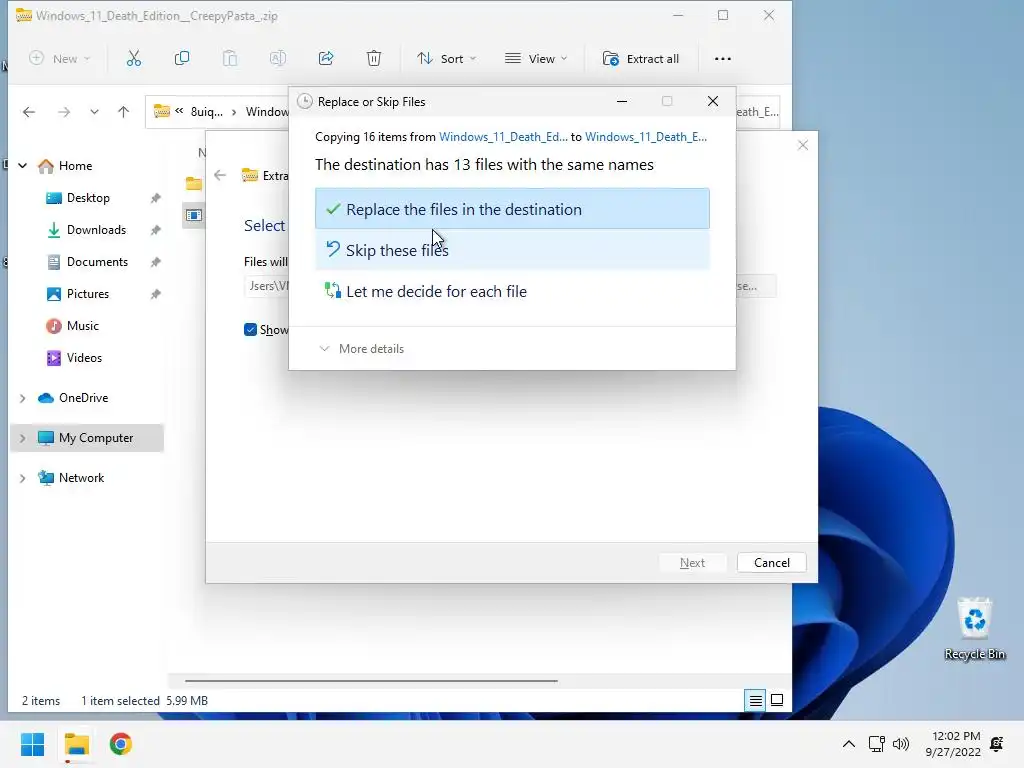Click the Cut scissors icon in toolbar
1024x768 pixels.
click(x=133, y=59)
